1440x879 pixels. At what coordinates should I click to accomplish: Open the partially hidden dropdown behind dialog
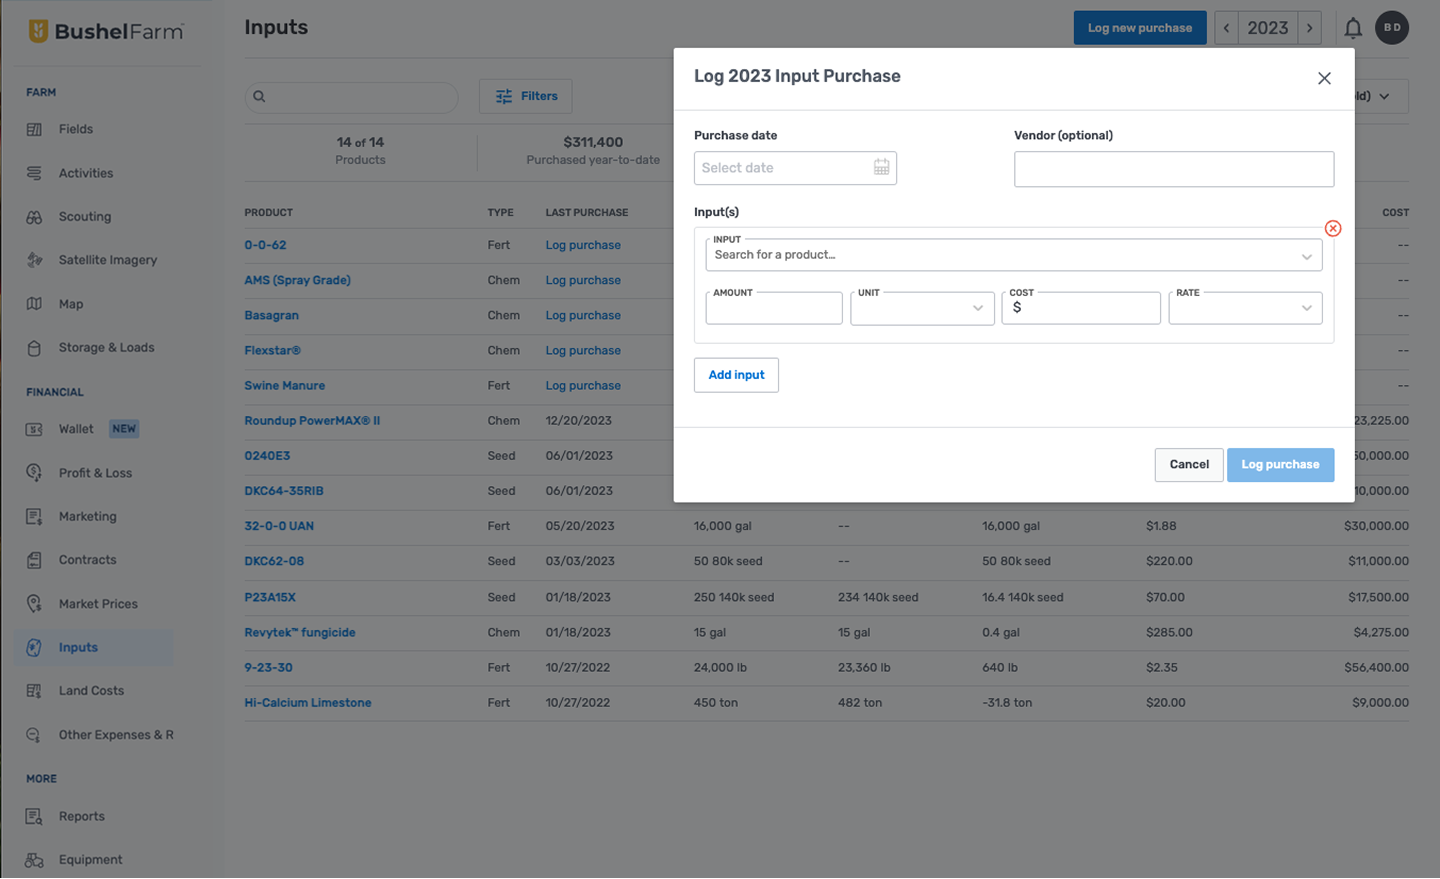pos(1382,96)
